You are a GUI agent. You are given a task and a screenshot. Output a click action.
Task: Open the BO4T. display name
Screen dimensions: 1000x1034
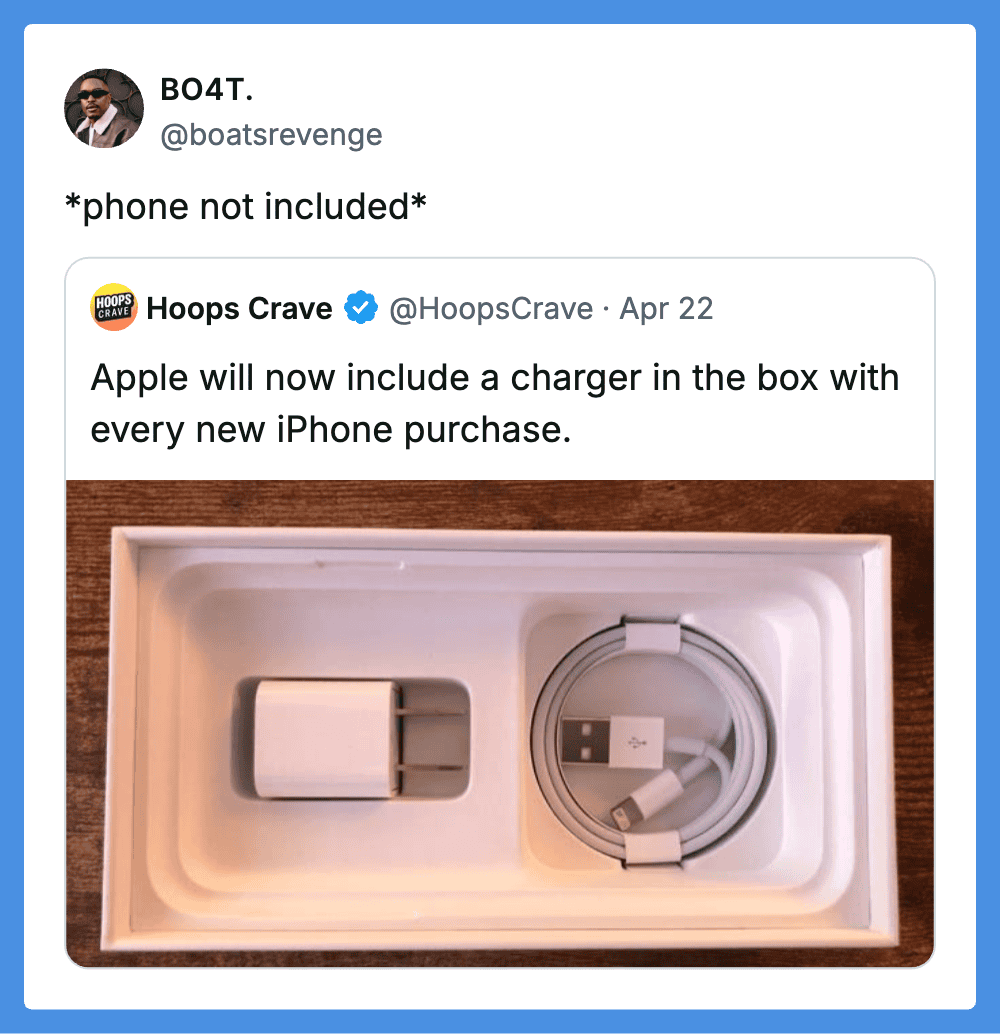tap(206, 90)
